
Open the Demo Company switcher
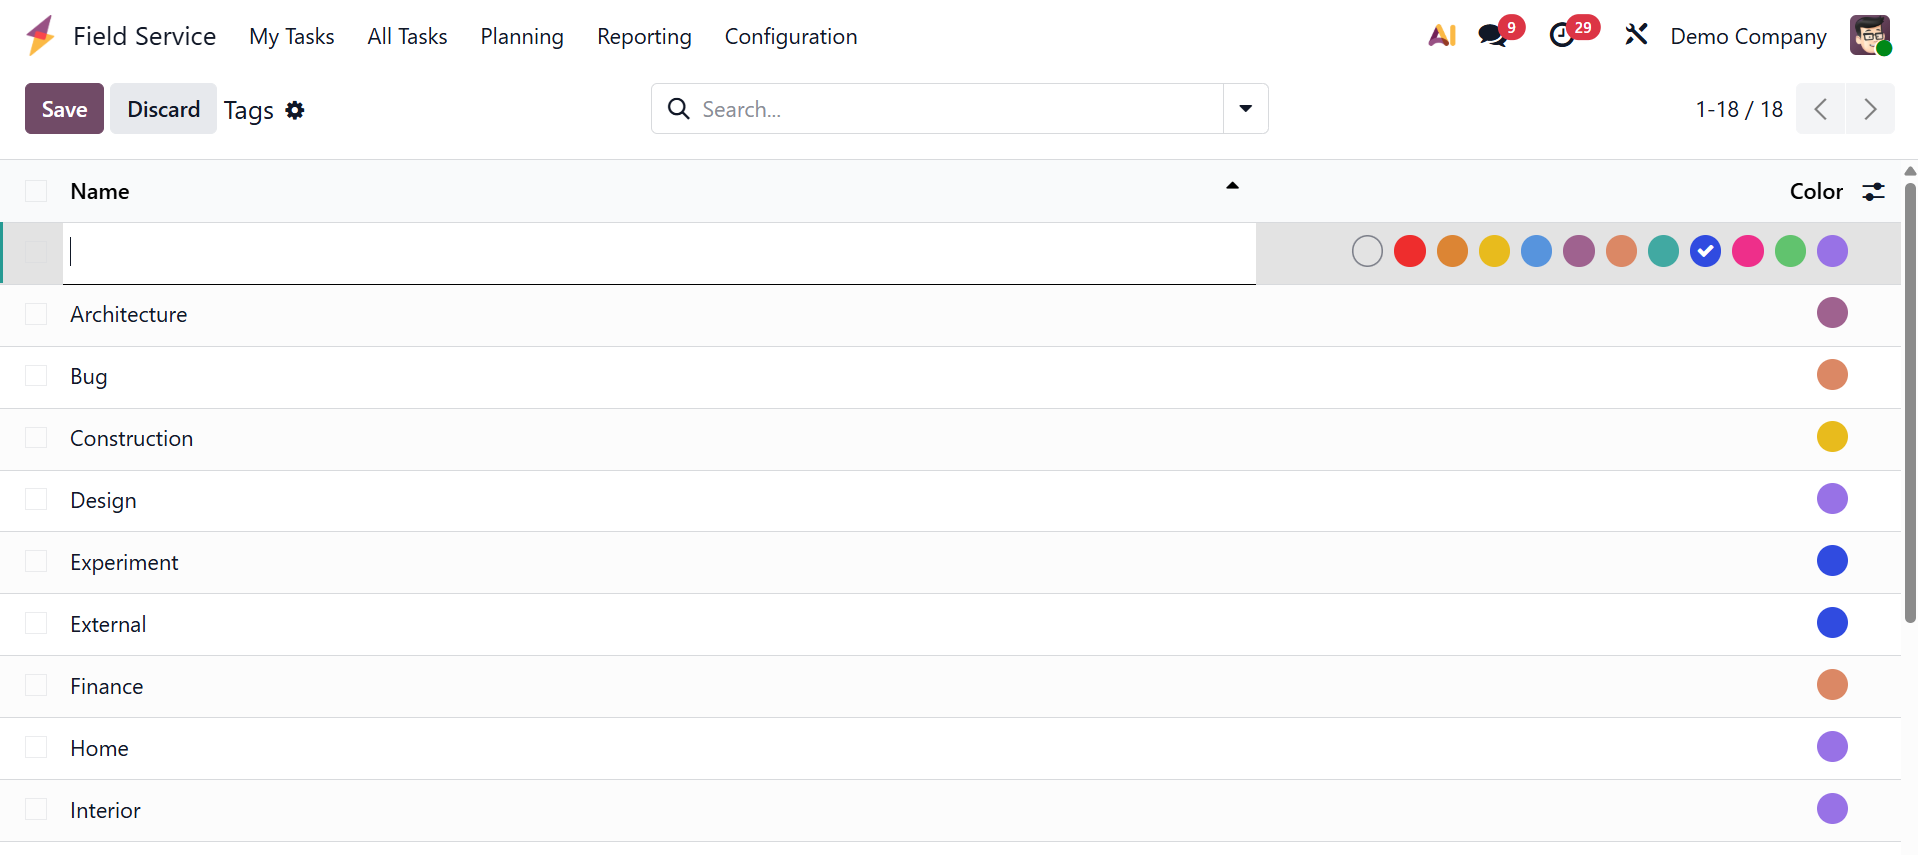tap(1748, 36)
